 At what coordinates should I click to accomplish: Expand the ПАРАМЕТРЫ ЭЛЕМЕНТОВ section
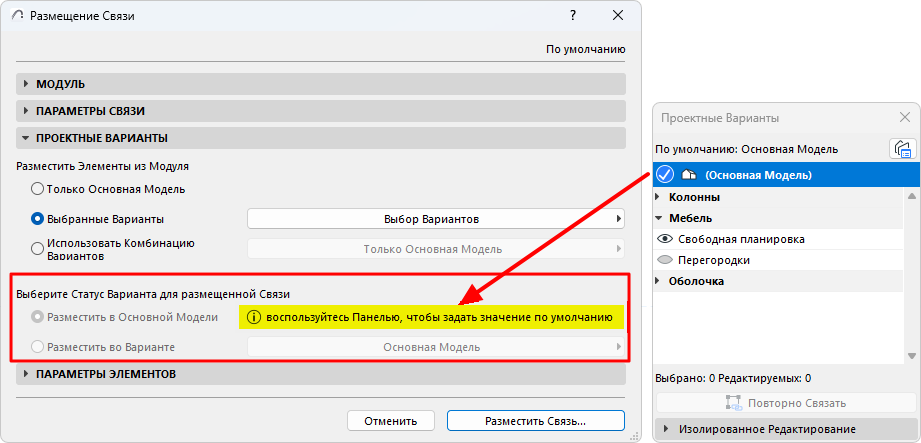[320, 374]
